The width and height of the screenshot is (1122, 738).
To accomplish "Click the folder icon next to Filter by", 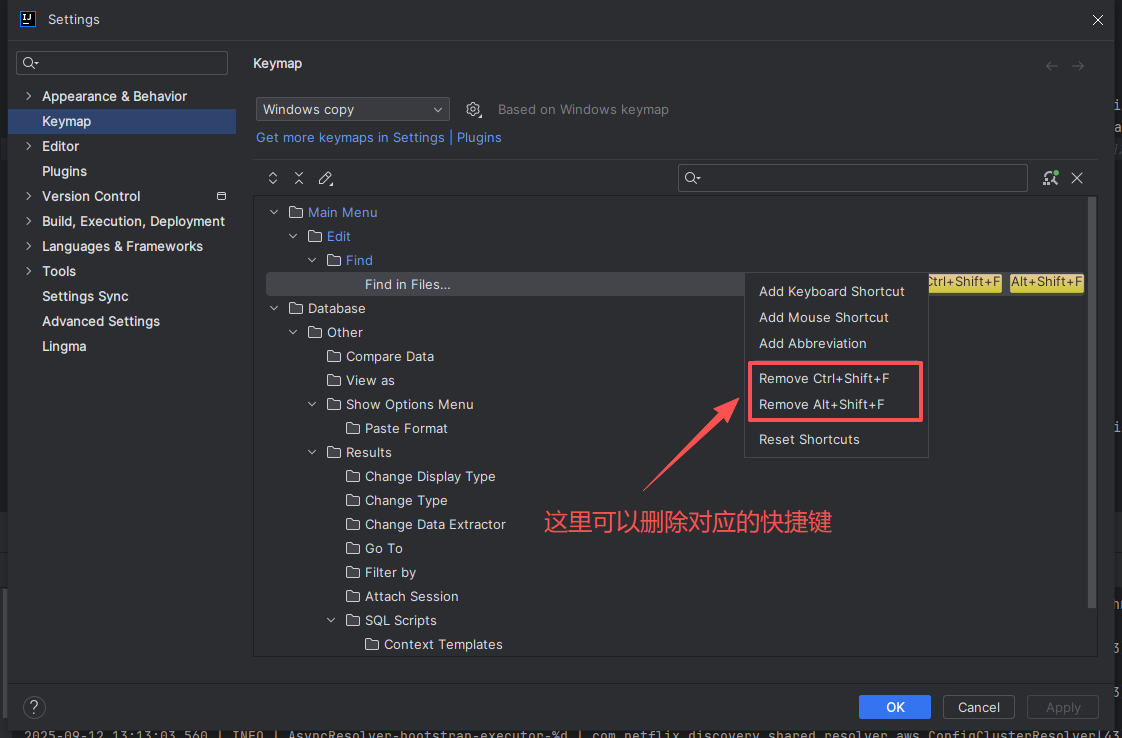I will [353, 572].
